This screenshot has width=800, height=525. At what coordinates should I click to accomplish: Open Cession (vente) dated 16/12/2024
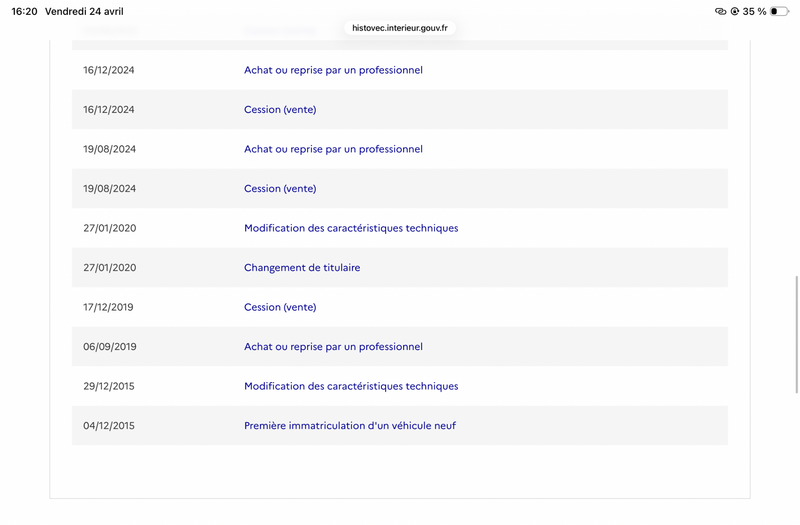point(280,109)
